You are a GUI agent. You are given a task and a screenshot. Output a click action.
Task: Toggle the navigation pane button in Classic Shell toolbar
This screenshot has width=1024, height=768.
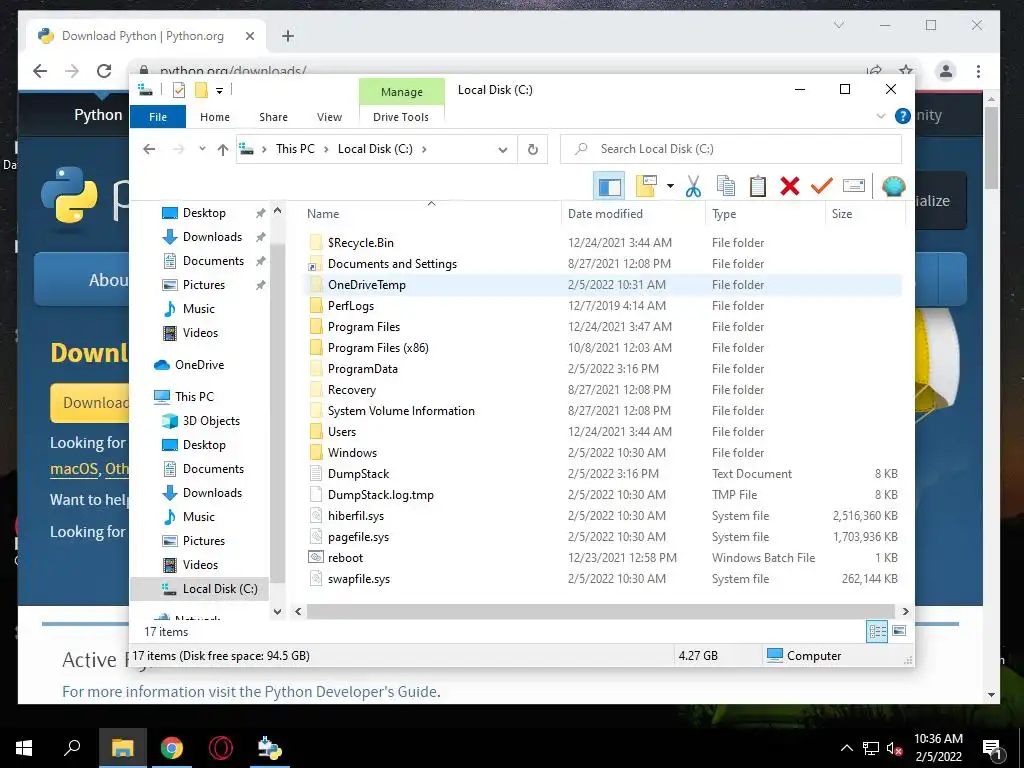pos(609,187)
